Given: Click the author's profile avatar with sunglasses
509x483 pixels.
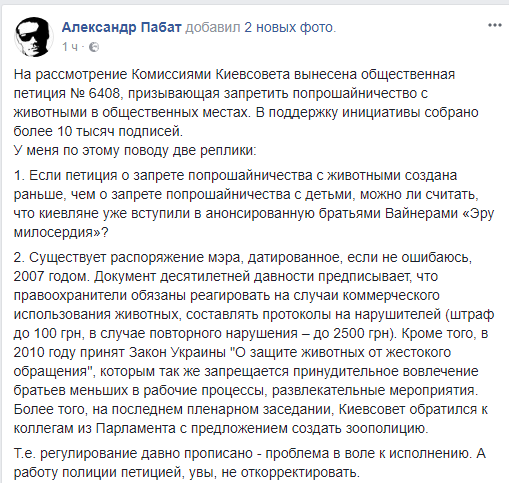Looking at the screenshot, I should click(33, 37).
